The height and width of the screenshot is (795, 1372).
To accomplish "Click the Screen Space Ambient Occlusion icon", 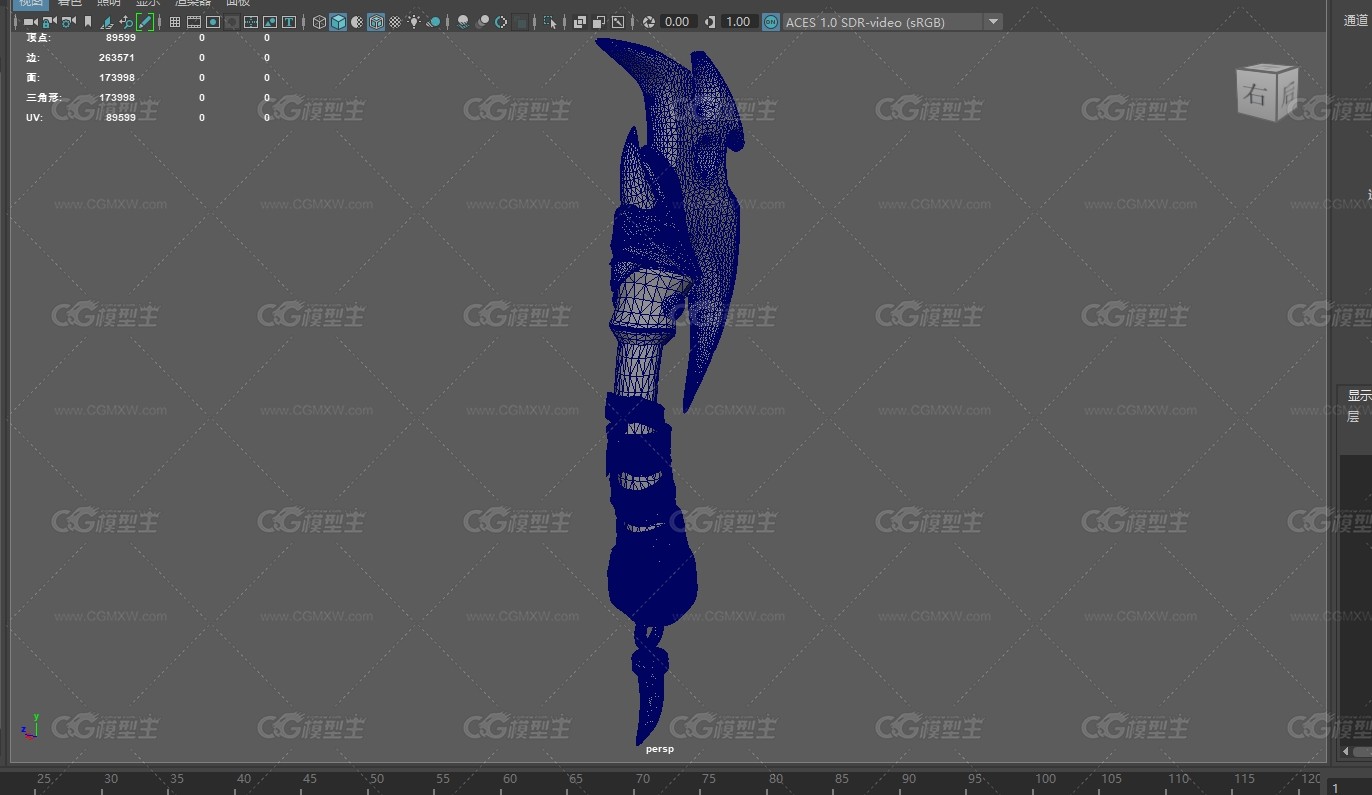I will (x=463, y=21).
